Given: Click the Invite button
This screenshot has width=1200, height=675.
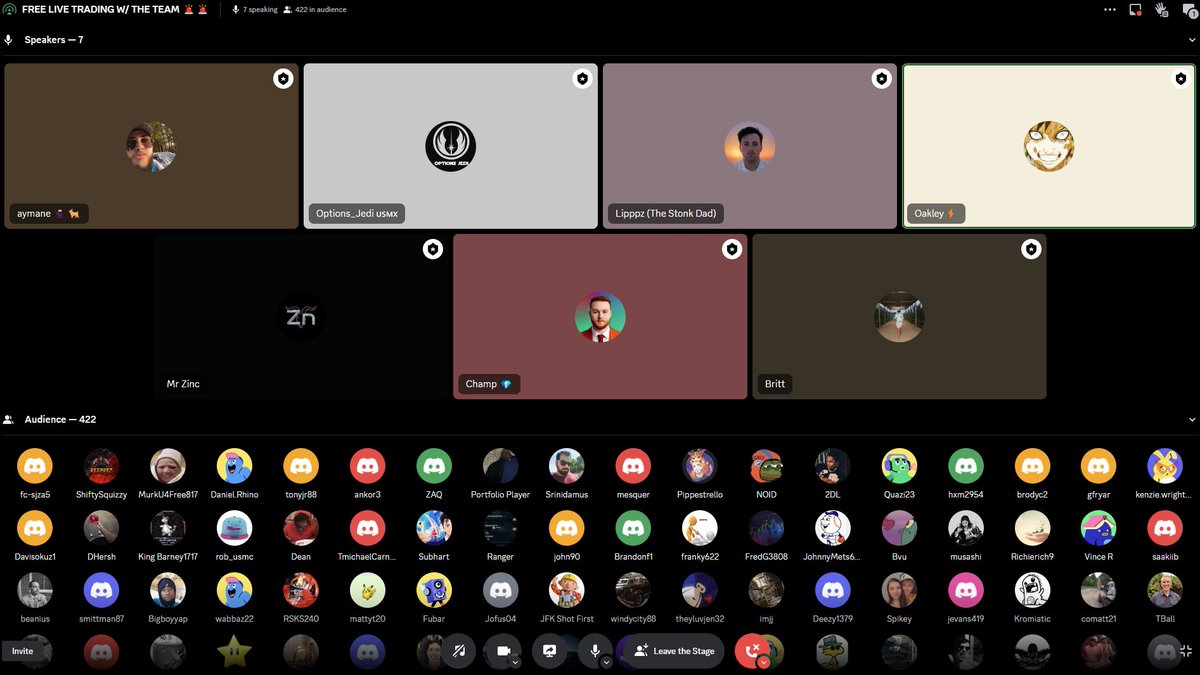Looking at the screenshot, I should click(x=22, y=651).
